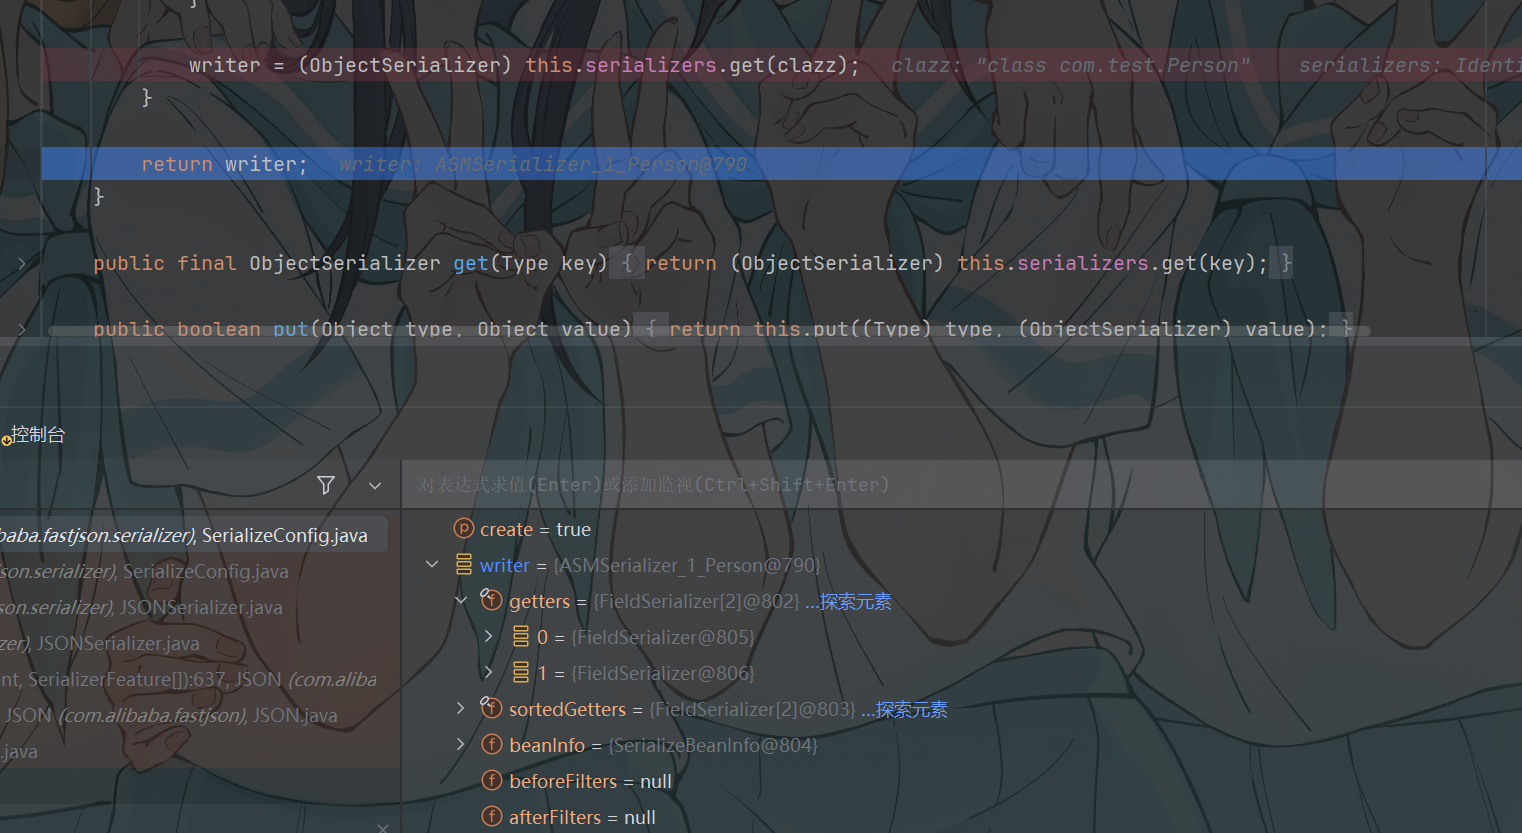Switch to the 控制台 console tab
Screen dimensions: 1522x833
click(x=37, y=435)
